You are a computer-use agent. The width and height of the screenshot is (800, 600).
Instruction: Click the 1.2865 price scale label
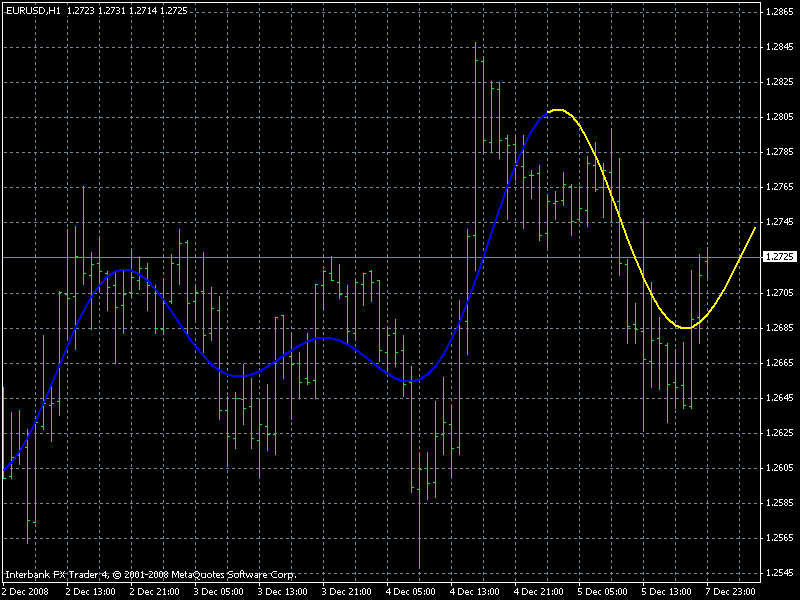tap(780, 12)
